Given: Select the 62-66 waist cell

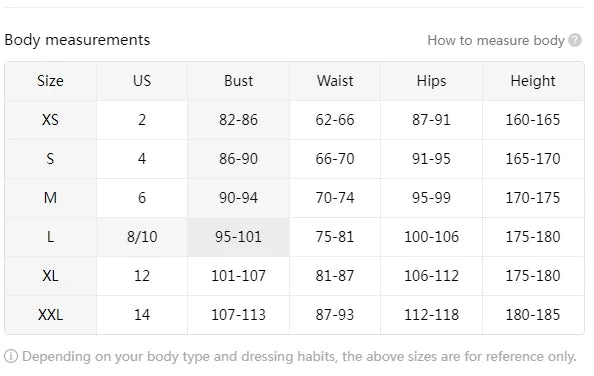Looking at the screenshot, I should point(335,120).
